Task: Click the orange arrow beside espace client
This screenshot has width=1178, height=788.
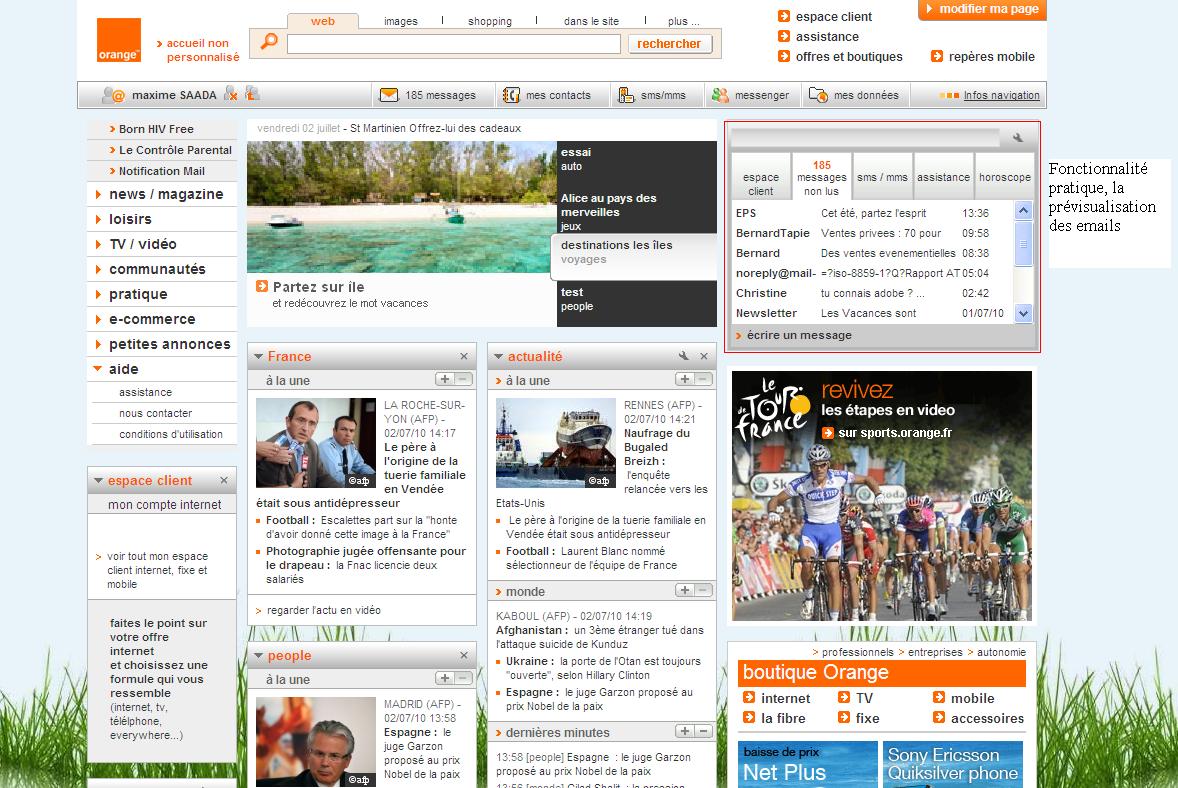Action: 784,16
